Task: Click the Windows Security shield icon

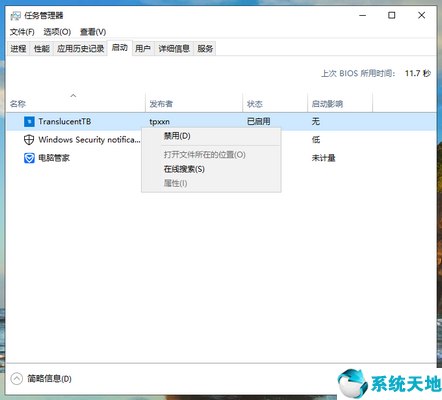Action: [x=29, y=140]
